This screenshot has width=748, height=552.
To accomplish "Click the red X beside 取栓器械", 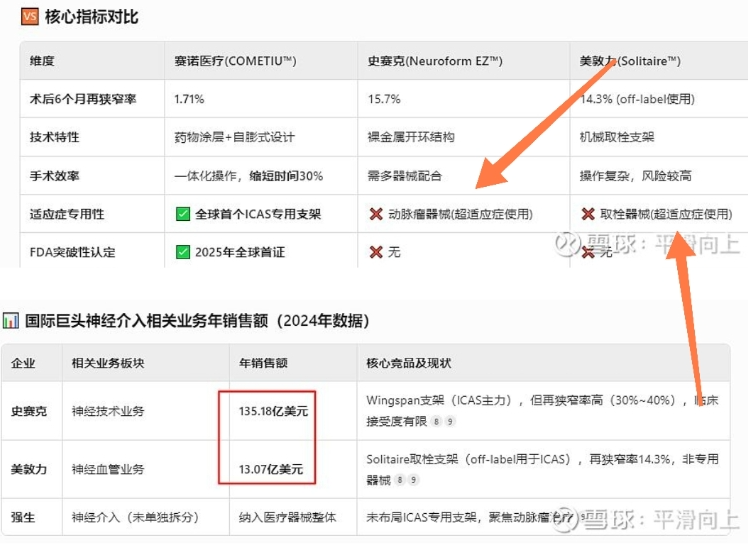I will pyautogui.click(x=588, y=214).
